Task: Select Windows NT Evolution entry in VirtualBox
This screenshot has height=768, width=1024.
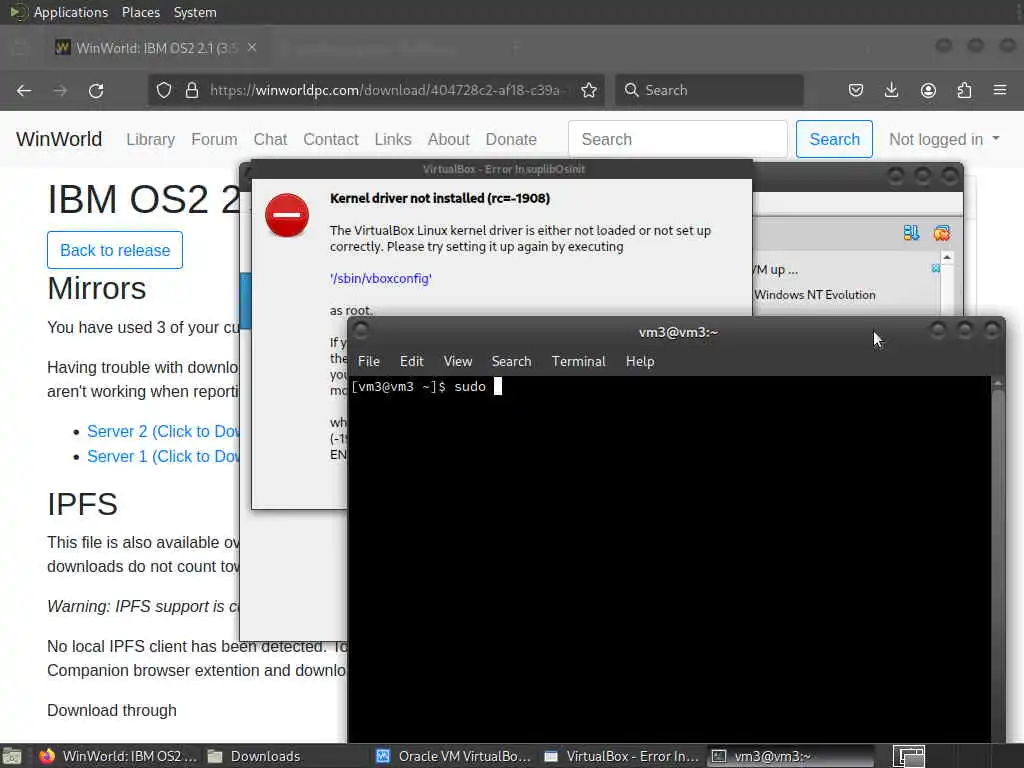Action: pos(814,295)
